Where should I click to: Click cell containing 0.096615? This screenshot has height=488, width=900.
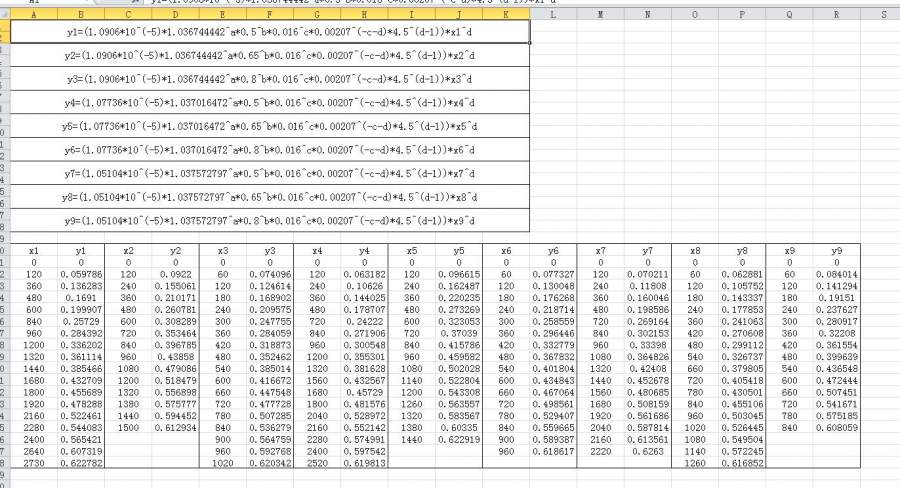[x=459, y=274]
